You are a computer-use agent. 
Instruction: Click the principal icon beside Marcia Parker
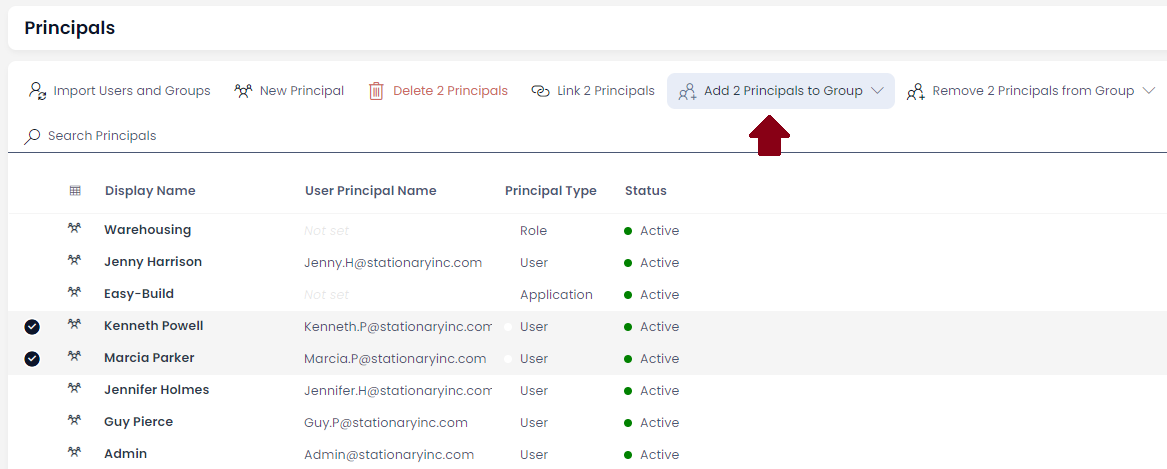(x=74, y=356)
